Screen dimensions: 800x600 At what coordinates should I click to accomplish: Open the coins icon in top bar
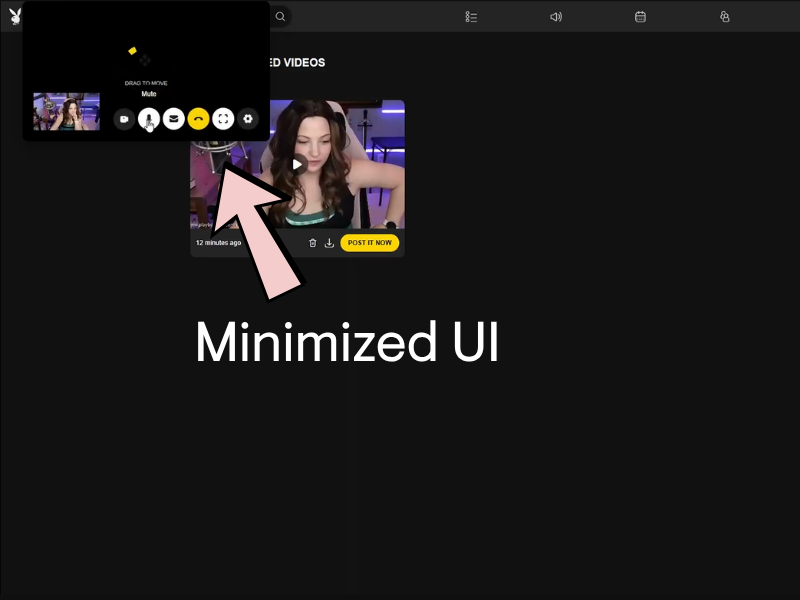[x=724, y=17]
